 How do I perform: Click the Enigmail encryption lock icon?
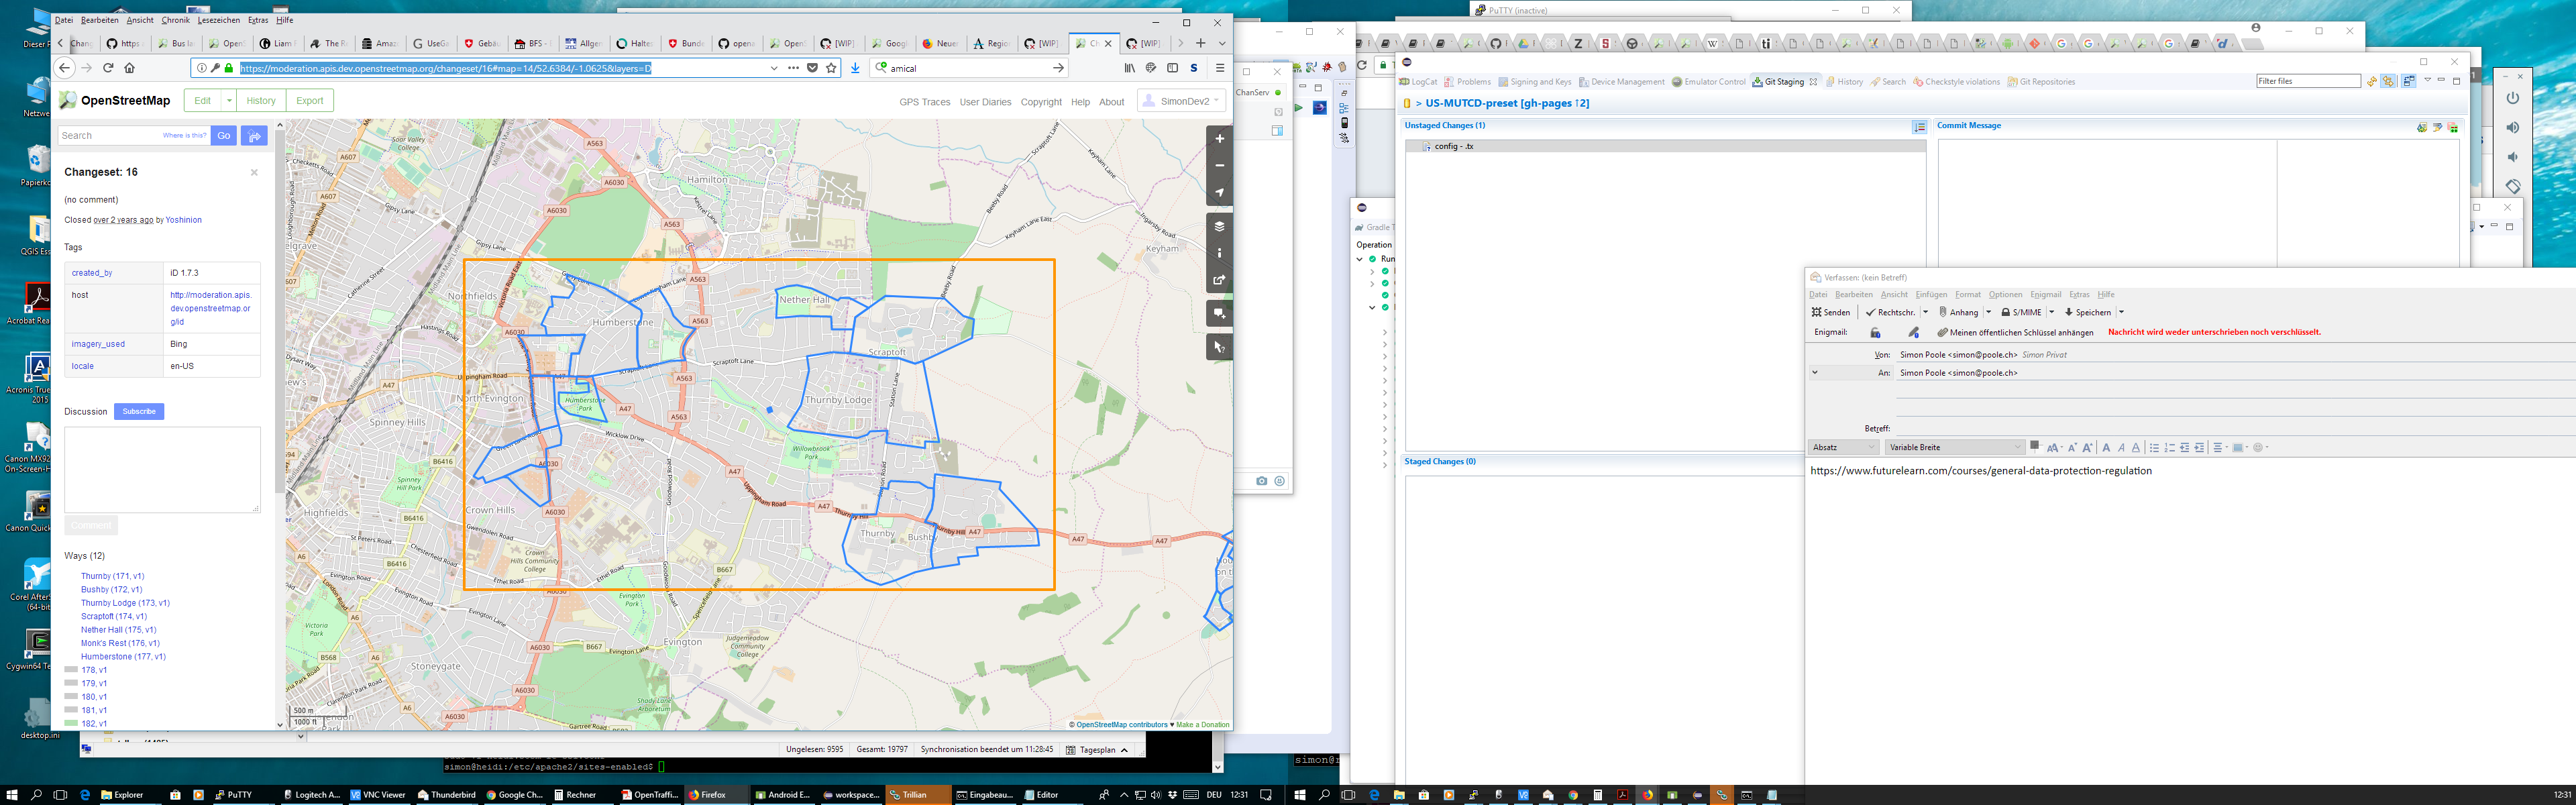tap(1875, 332)
